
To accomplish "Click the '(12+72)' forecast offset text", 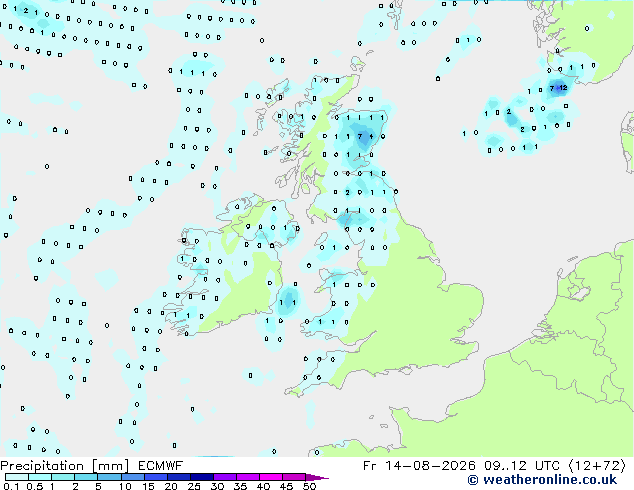I will [x=597, y=466].
